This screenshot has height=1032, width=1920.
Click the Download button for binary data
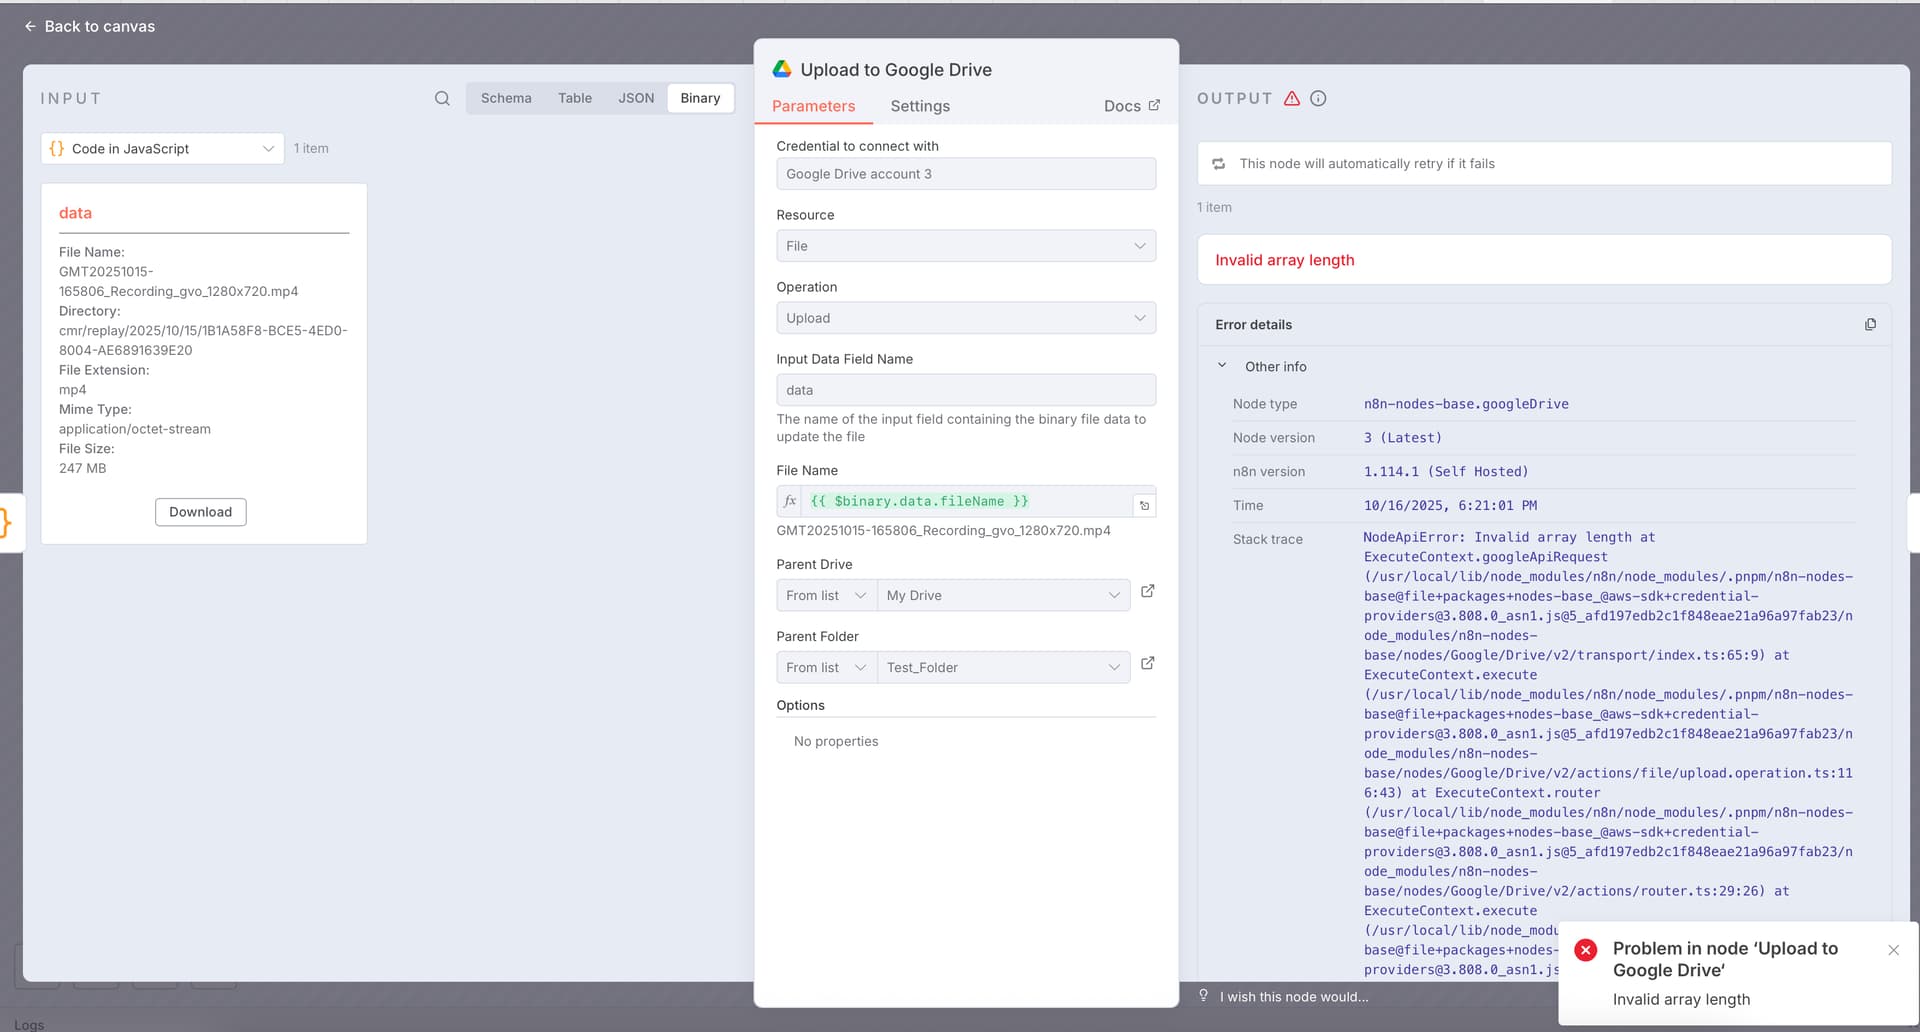[x=200, y=512]
